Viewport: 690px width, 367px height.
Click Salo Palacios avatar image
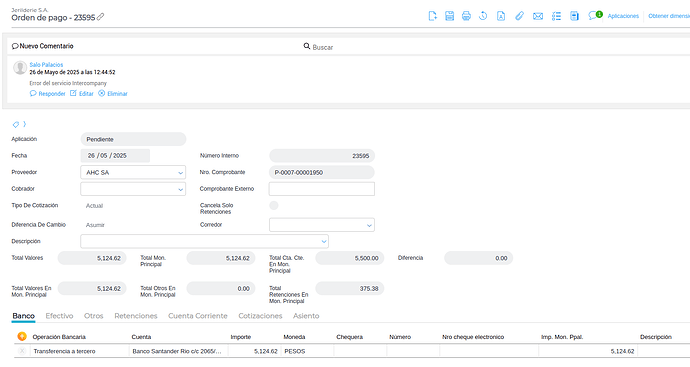20,68
